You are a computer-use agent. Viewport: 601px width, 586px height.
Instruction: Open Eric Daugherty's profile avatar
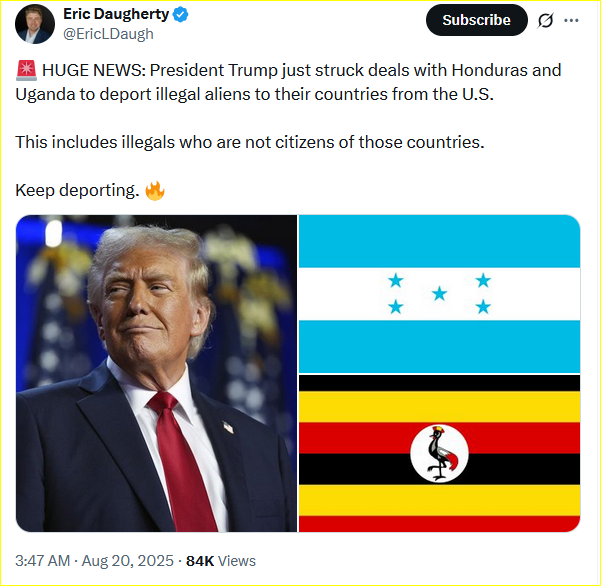34,24
